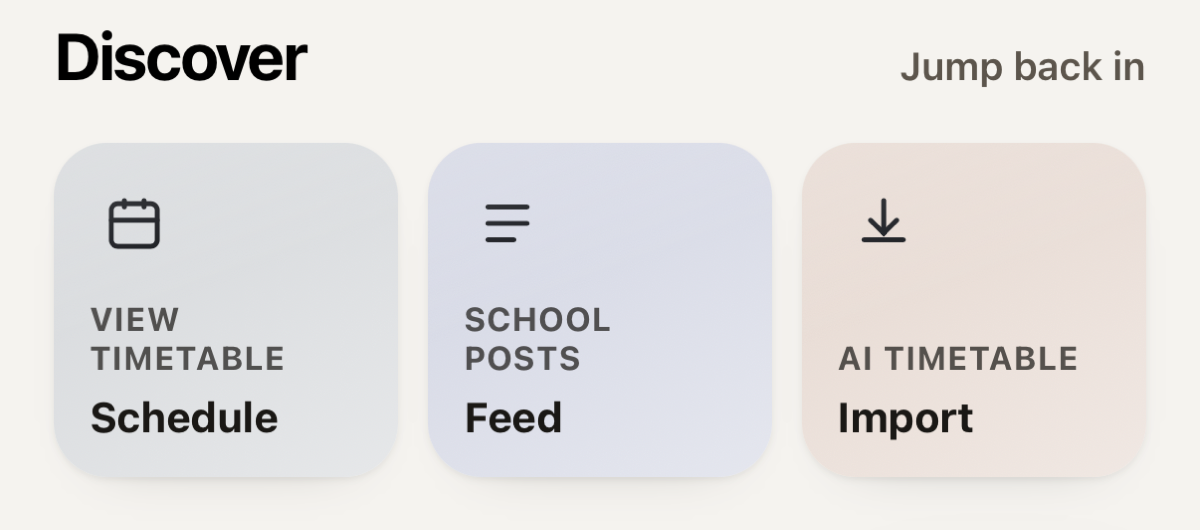Tap the POSTS text above Feed
The width and height of the screenshot is (1200, 530).
click(522, 358)
